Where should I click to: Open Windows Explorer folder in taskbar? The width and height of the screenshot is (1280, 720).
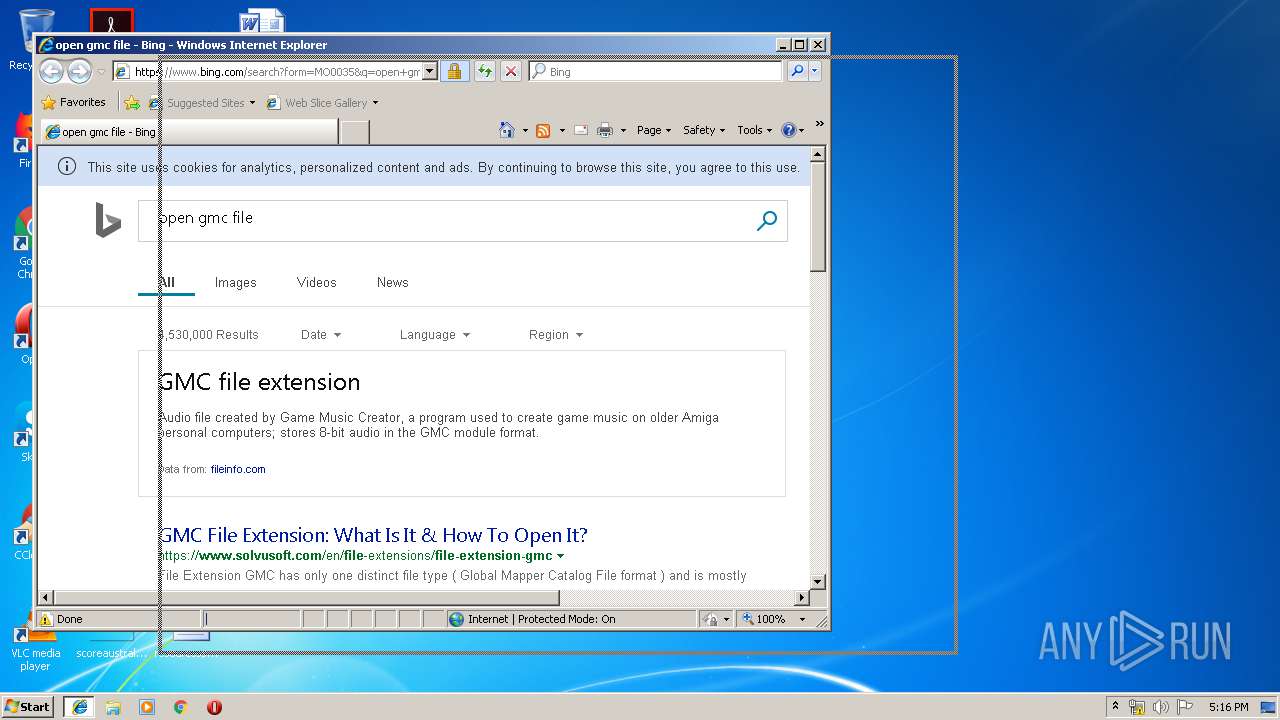coord(113,707)
